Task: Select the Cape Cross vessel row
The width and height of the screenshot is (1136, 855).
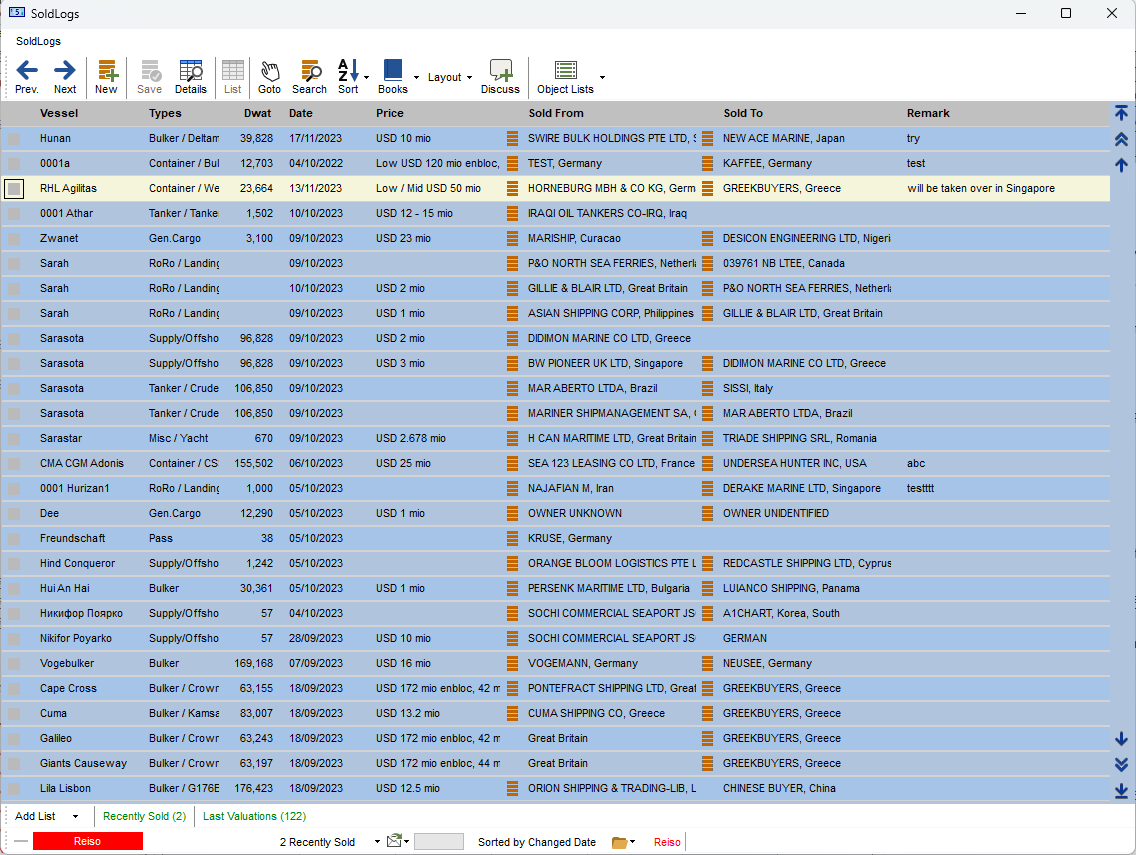Action: tap(555, 688)
